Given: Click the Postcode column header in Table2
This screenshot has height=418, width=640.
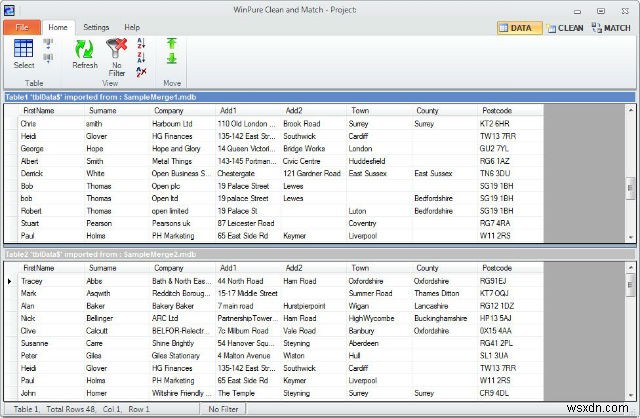Looking at the screenshot, I should click(496, 268).
